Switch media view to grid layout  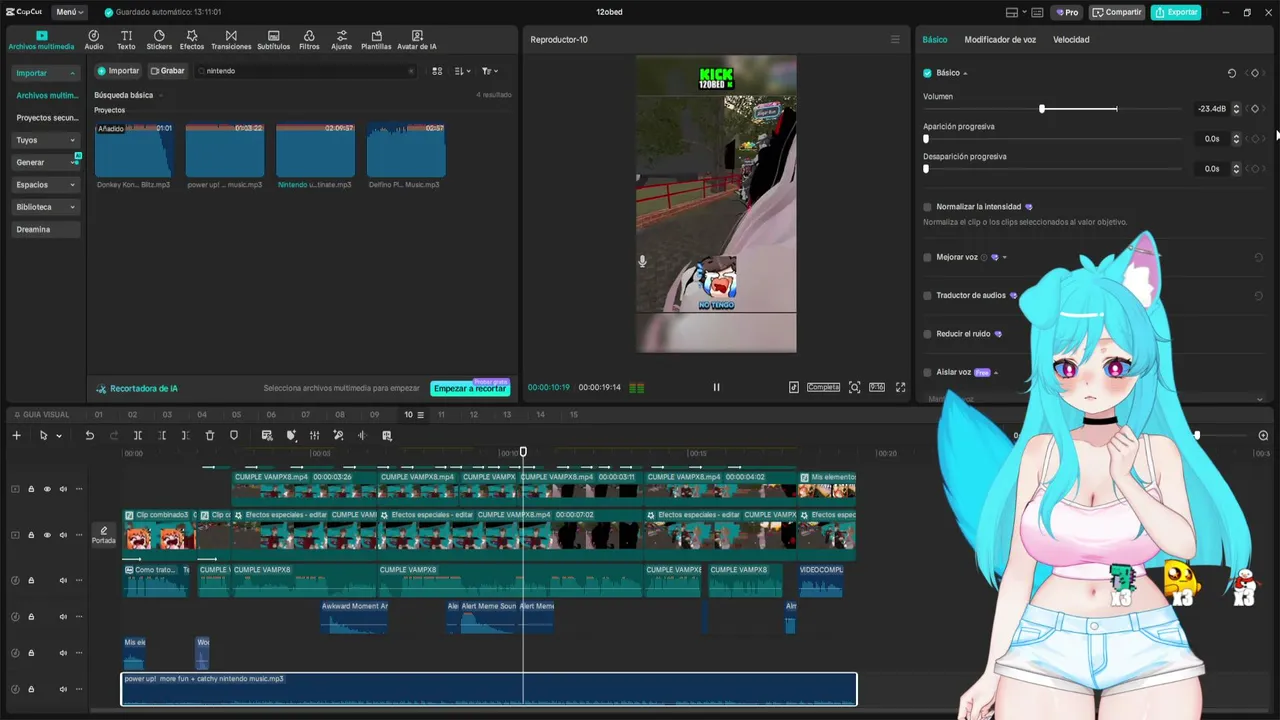coord(437,71)
